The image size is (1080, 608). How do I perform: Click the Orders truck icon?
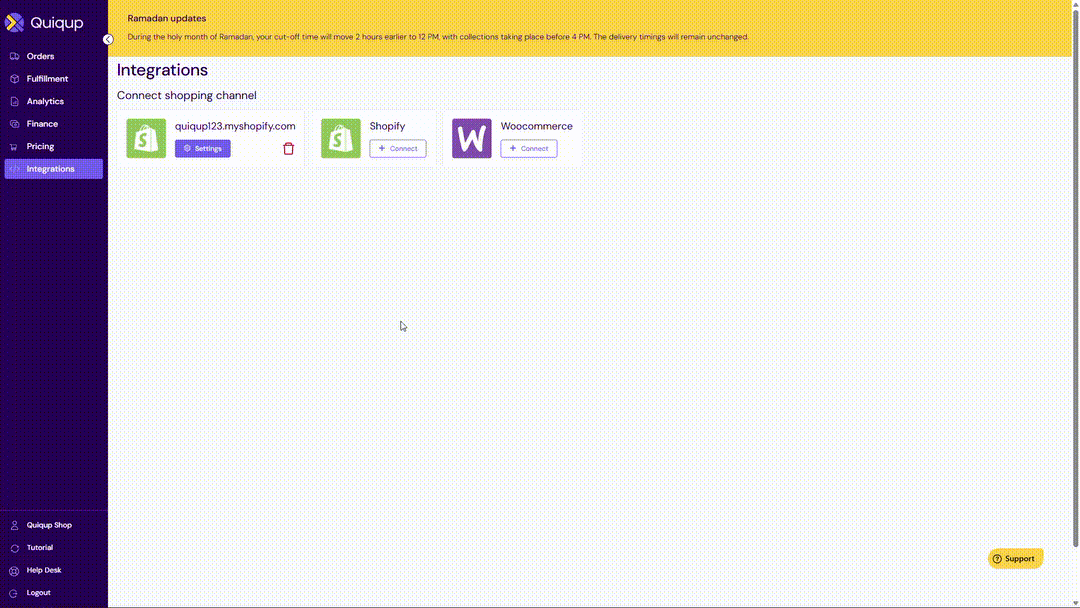coord(14,56)
